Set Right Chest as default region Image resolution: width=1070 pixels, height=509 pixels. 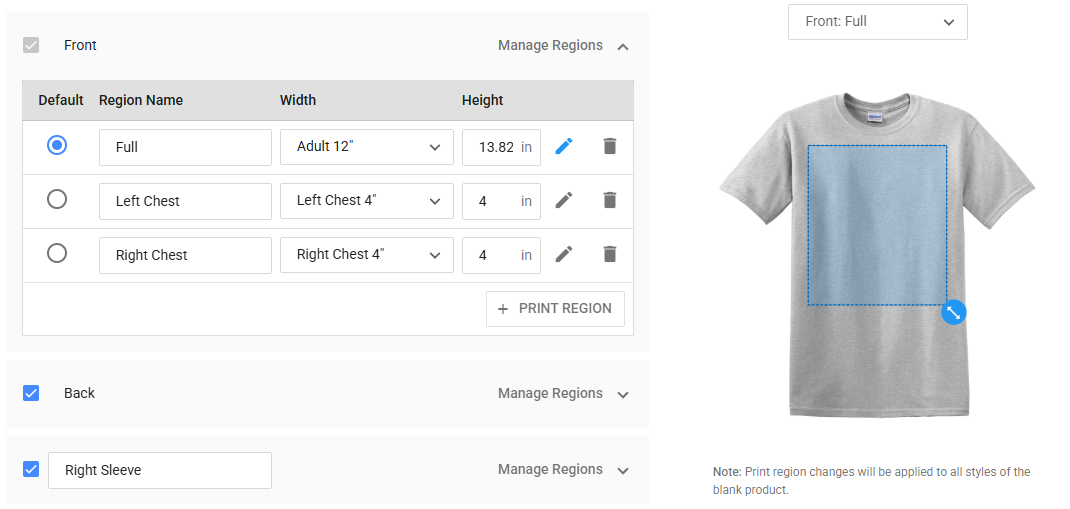[x=57, y=254]
